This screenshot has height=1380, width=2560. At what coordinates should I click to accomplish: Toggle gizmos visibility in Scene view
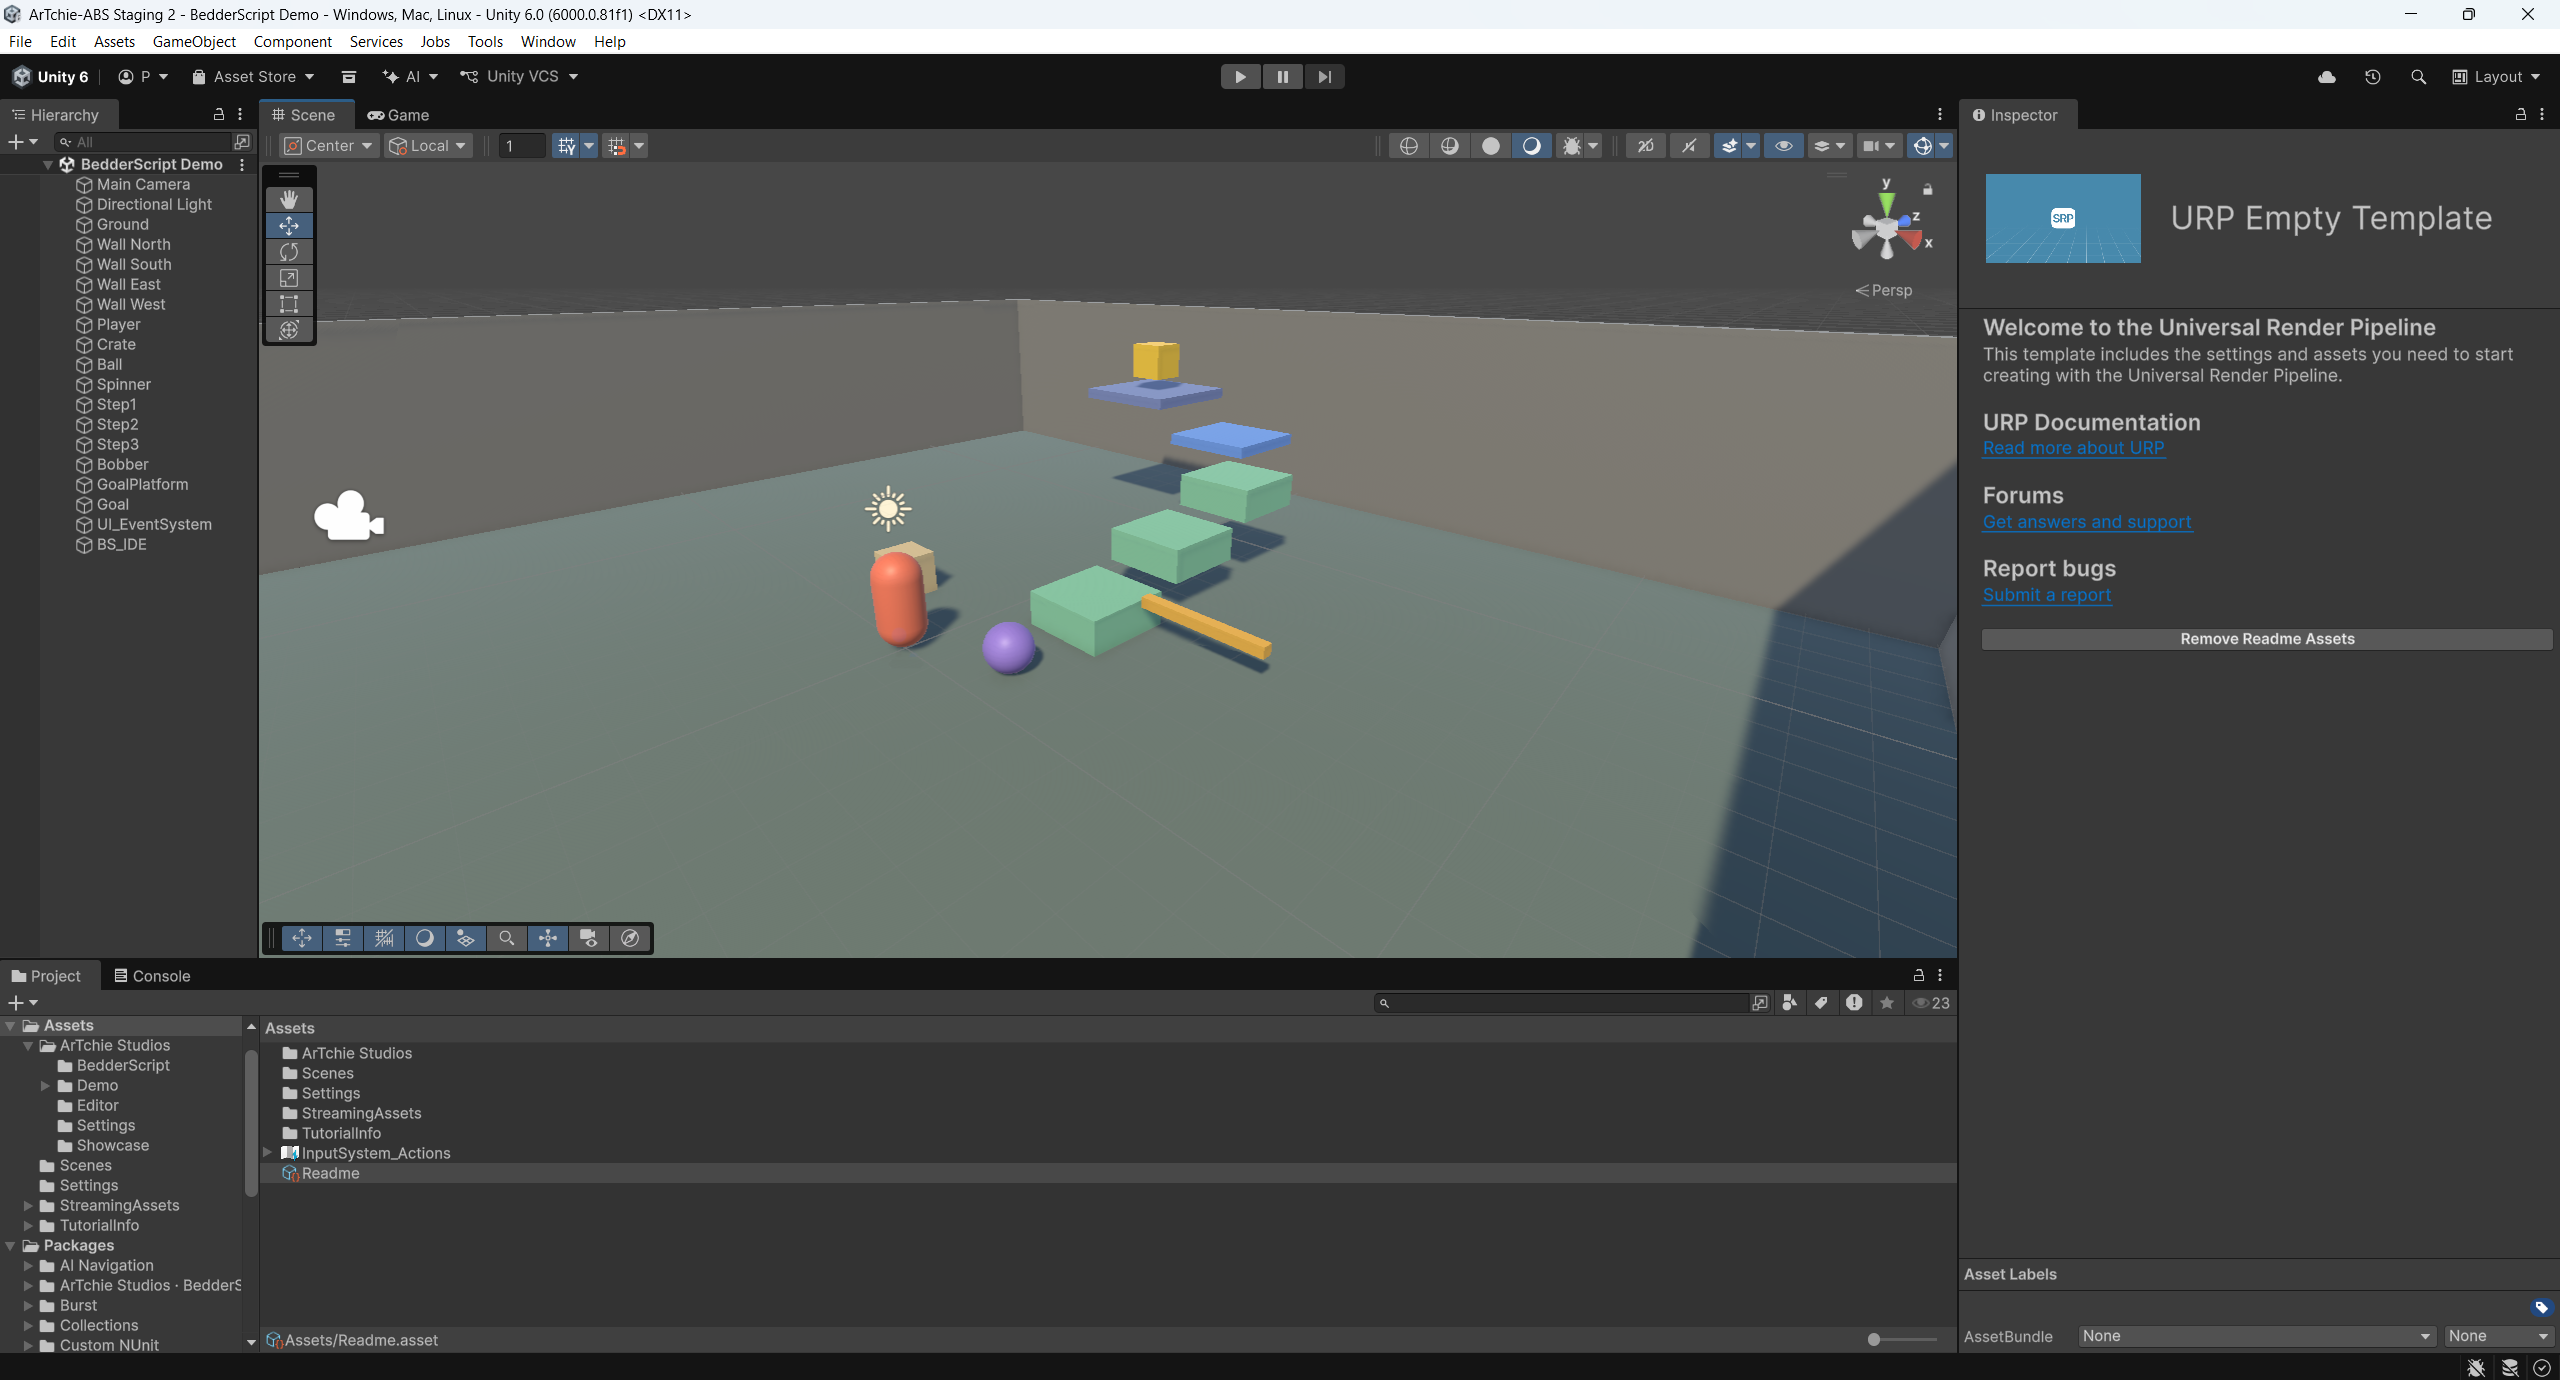click(x=1922, y=146)
